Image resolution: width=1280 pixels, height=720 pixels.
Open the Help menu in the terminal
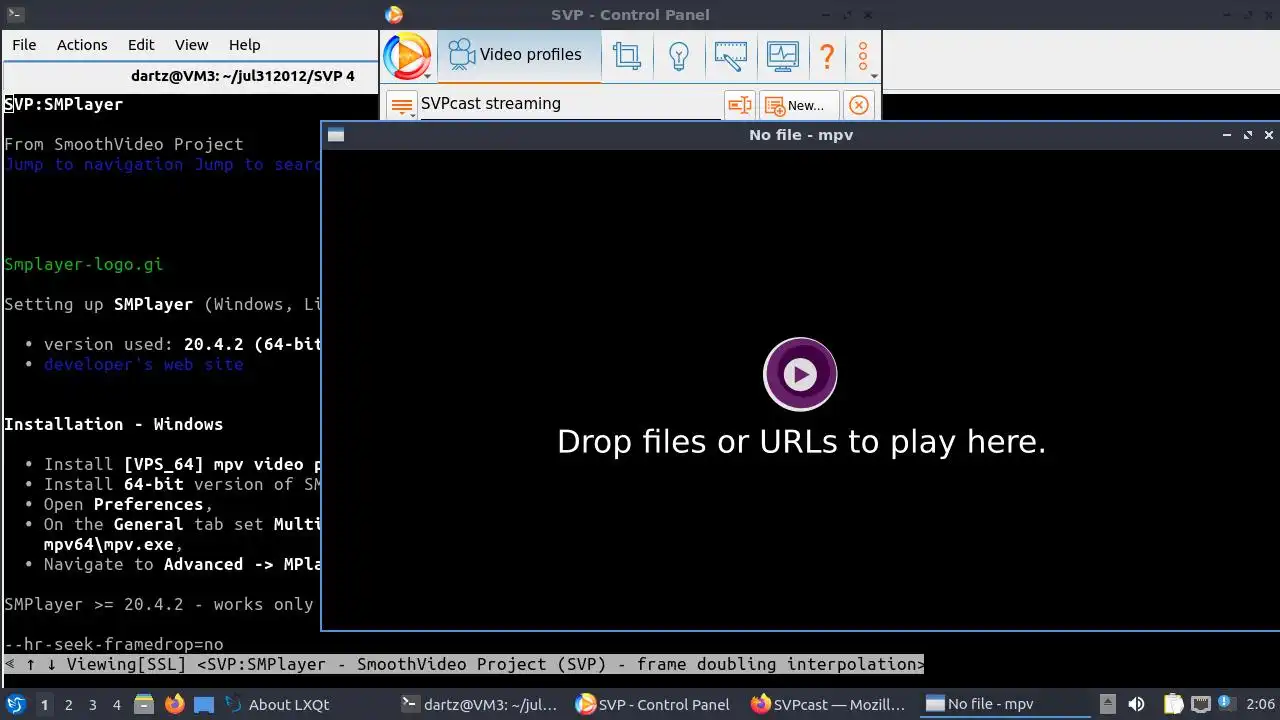[244, 45]
